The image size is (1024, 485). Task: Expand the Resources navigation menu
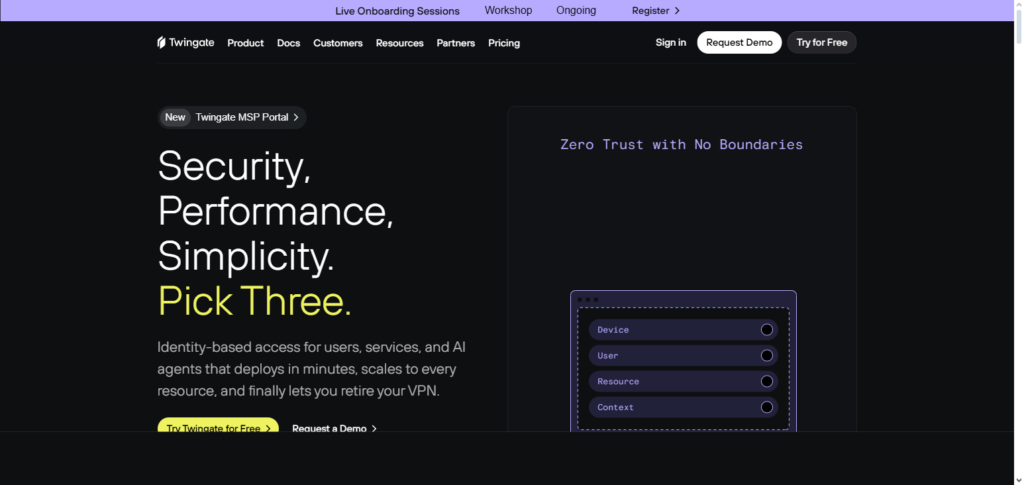point(399,43)
